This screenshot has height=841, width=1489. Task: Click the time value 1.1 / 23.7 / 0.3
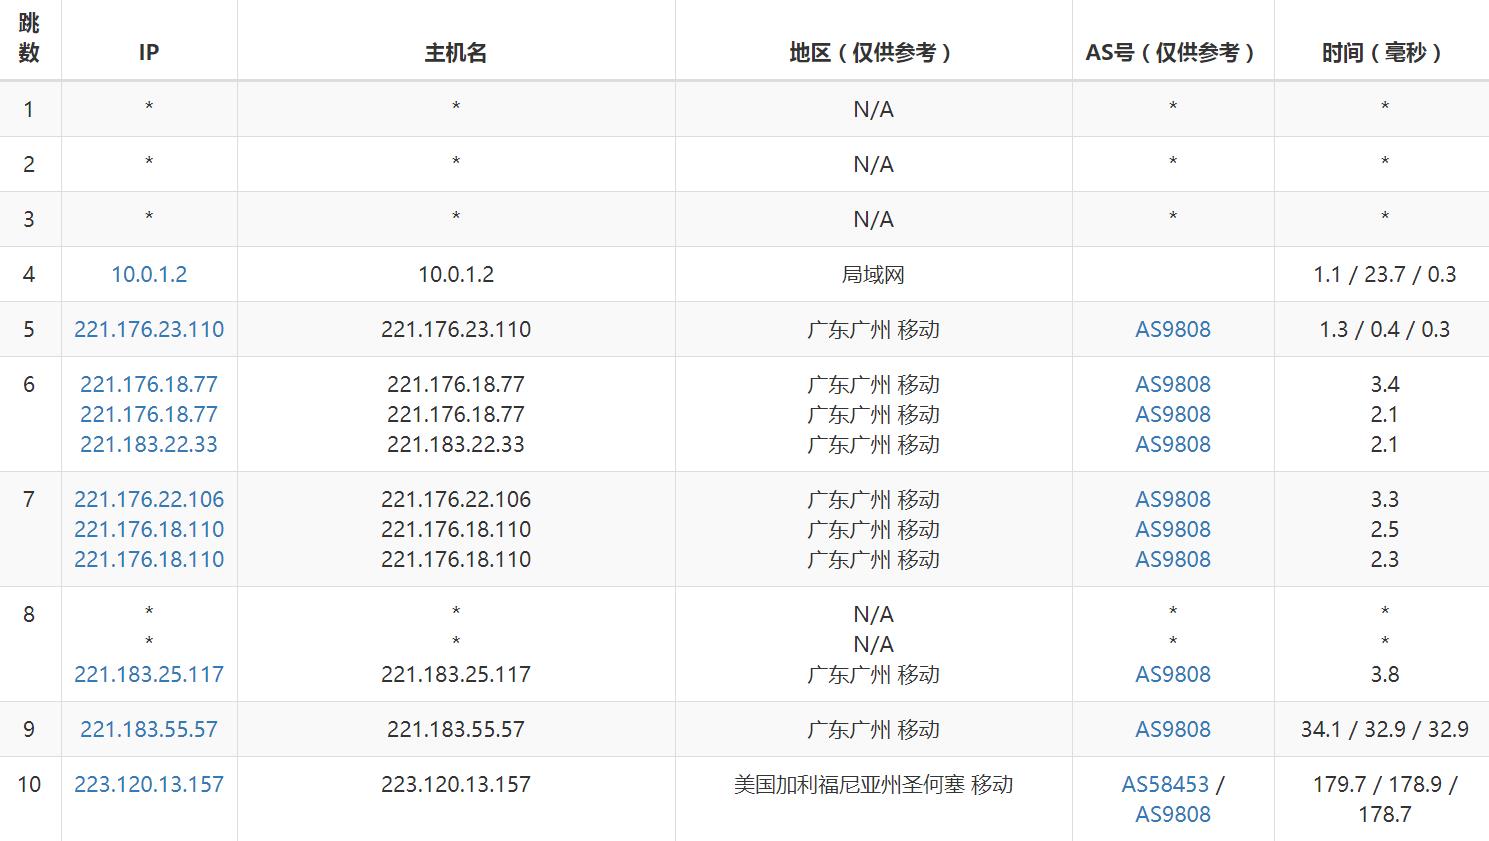tap(1385, 274)
